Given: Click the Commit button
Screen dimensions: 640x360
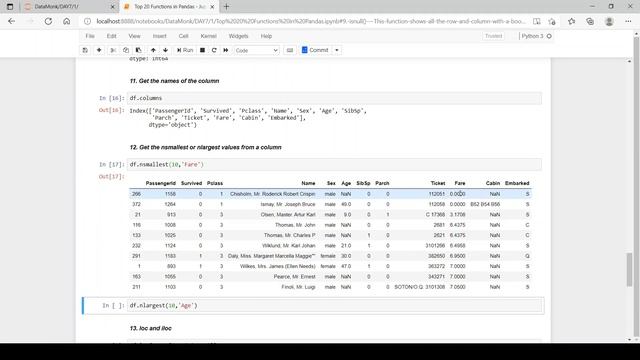Looking at the screenshot, I should [x=315, y=50].
